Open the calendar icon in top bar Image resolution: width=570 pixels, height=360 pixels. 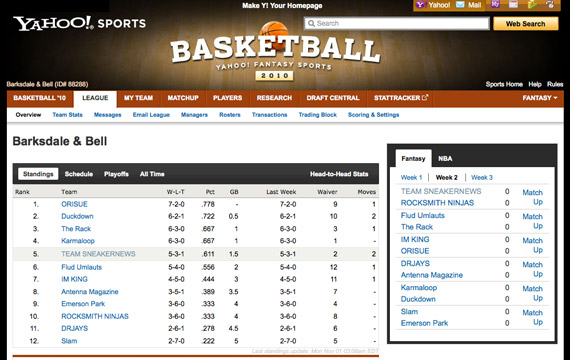[513, 4]
